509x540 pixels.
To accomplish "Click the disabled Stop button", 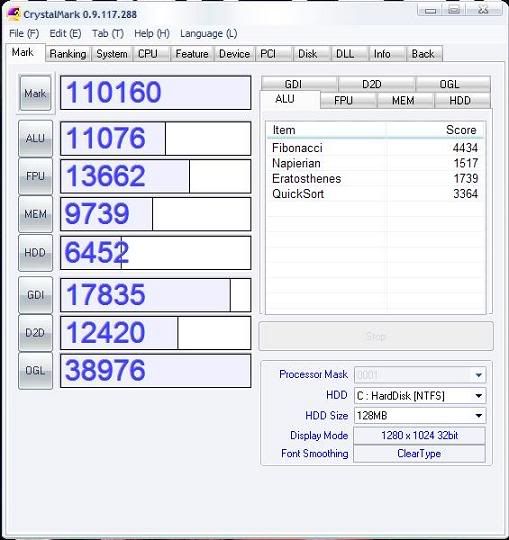I will tap(376, 336).
